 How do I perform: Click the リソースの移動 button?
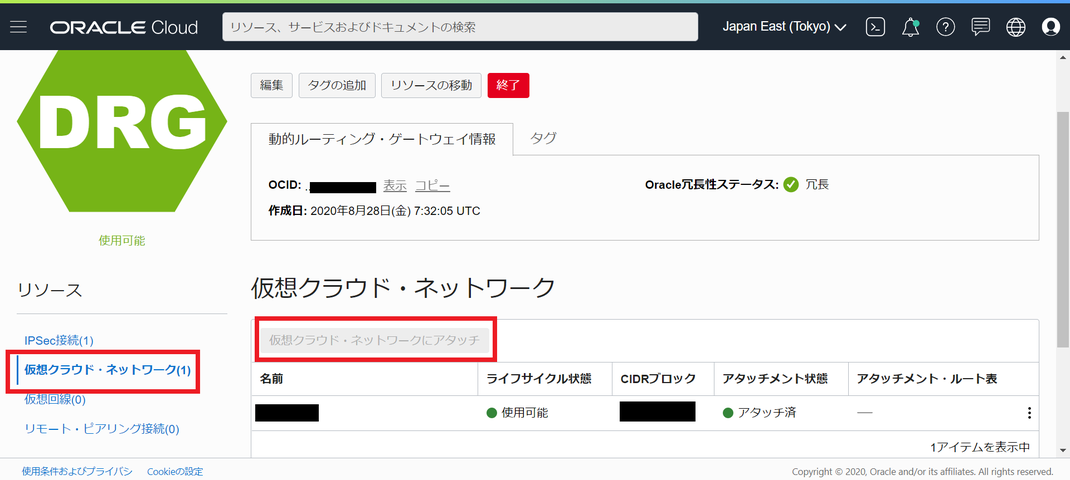tap(431, 85)
